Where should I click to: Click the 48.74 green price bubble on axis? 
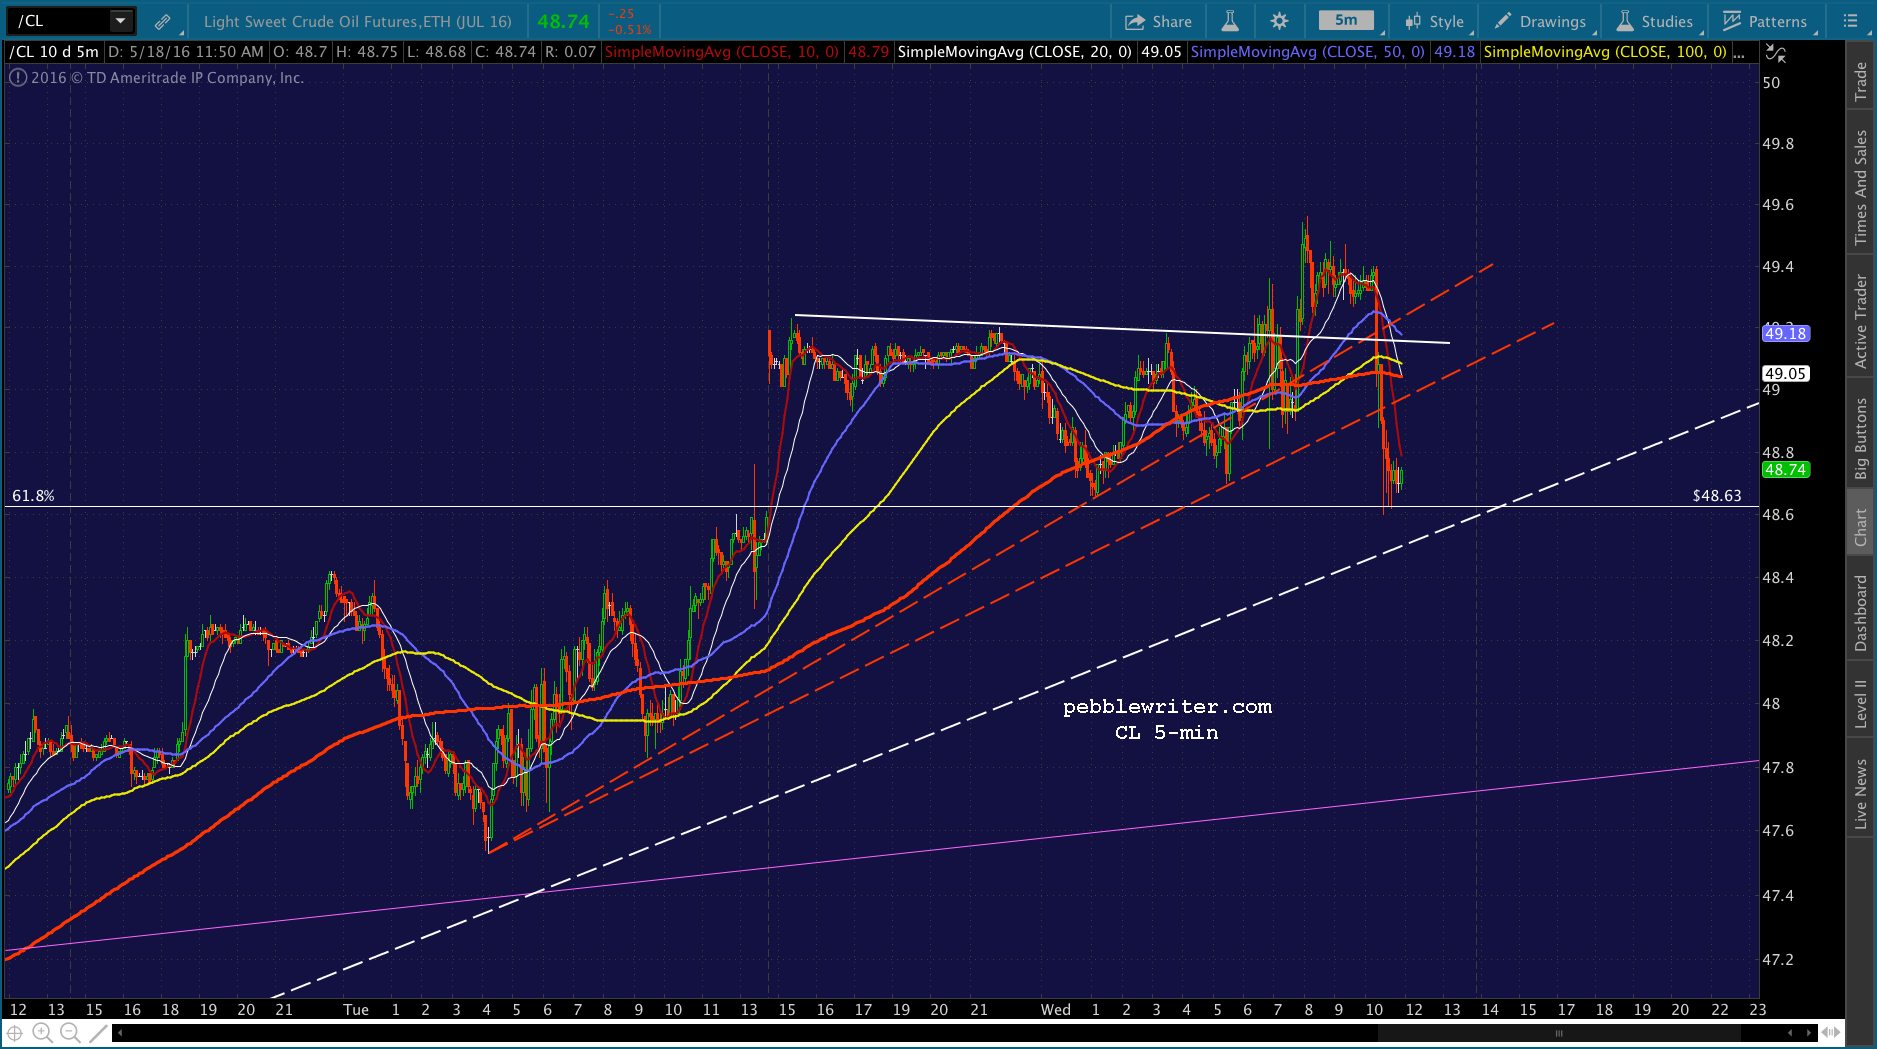[1785, 470]
